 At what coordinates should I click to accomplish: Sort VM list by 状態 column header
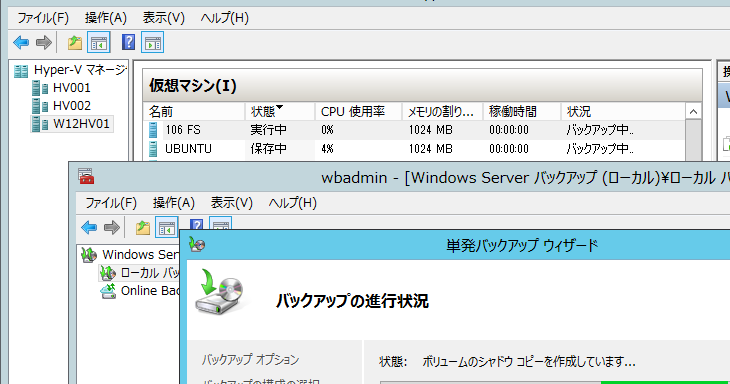point(280,112)
